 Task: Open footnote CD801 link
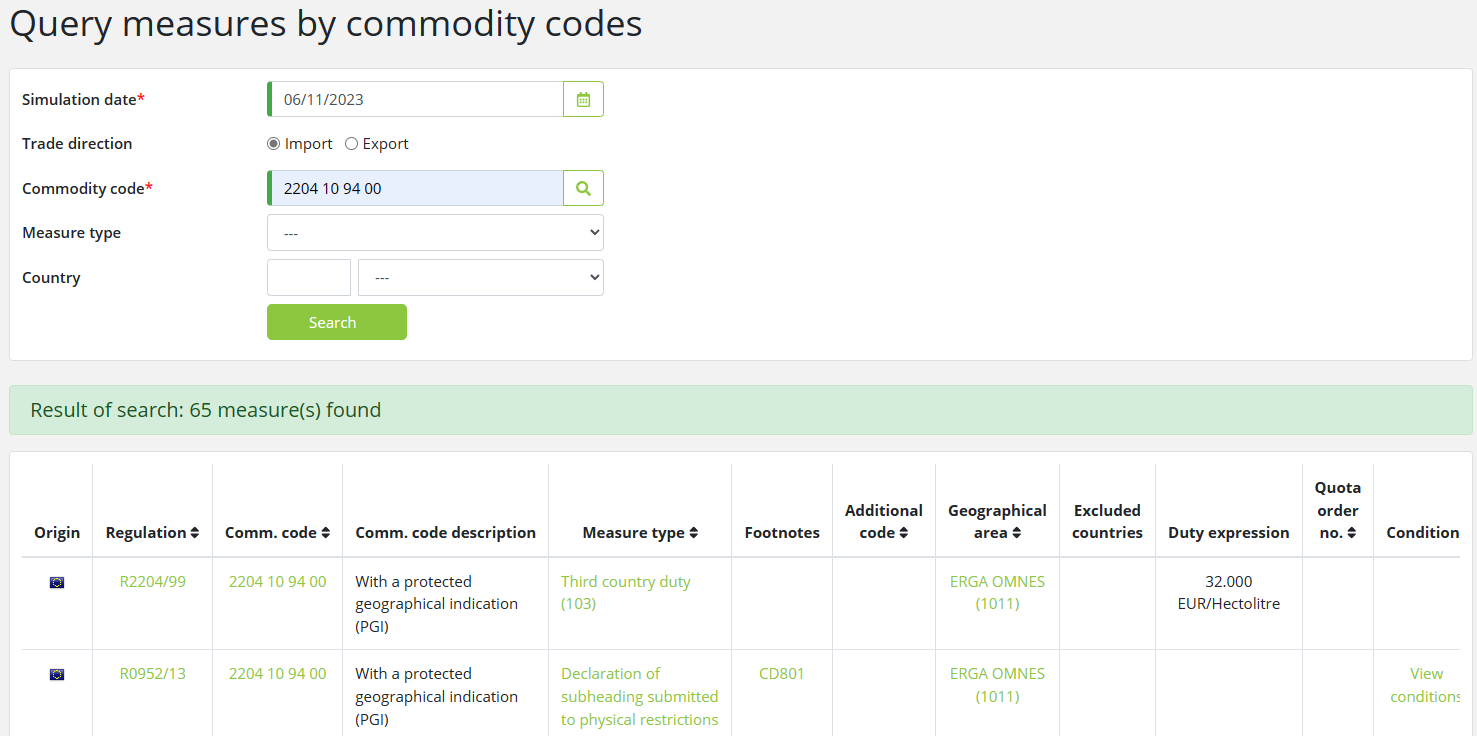(x=781, y=674)
